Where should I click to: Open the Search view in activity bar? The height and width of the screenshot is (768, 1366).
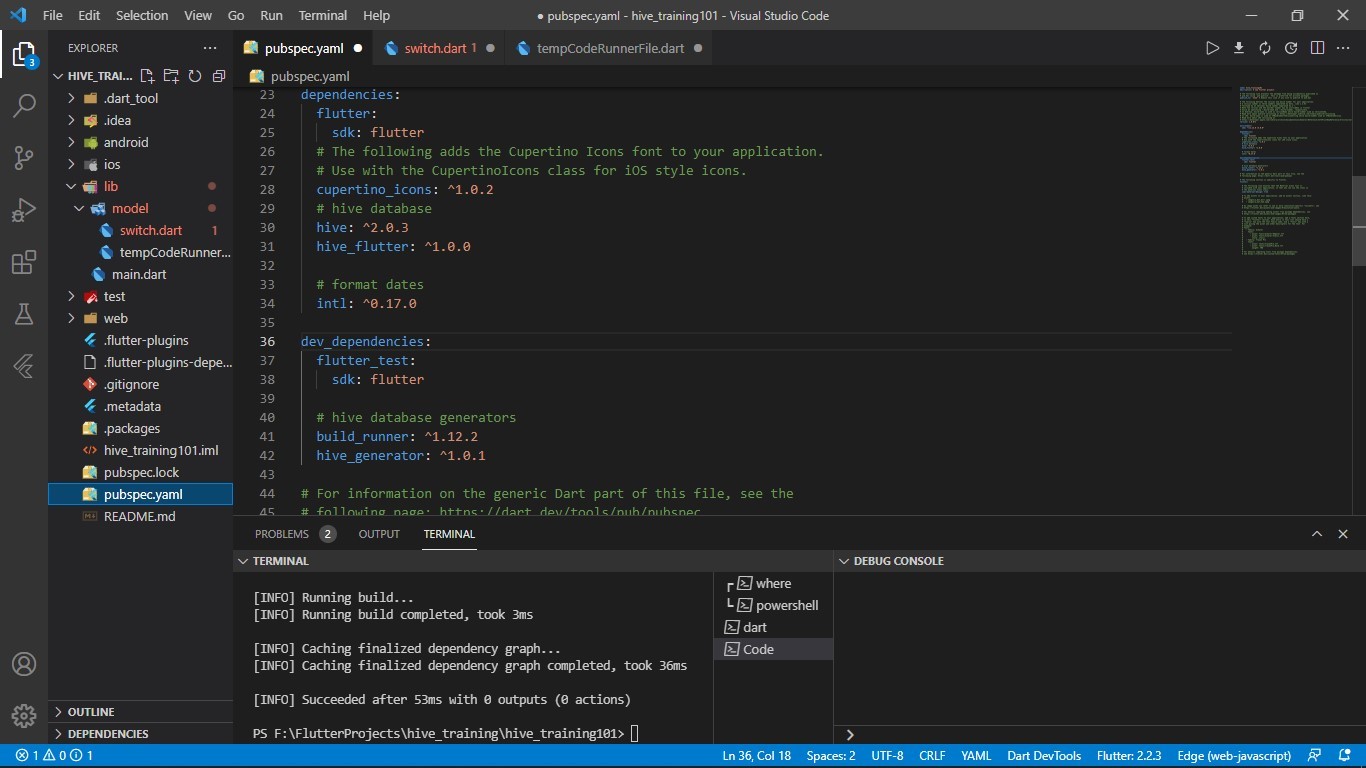tap(24, 105)
